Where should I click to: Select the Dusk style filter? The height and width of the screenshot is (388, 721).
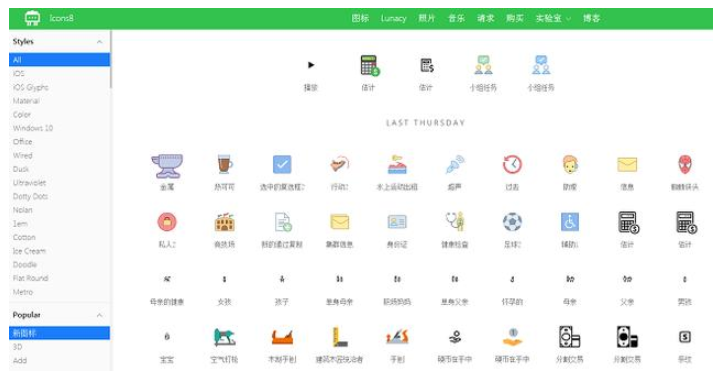coord(21,169)
